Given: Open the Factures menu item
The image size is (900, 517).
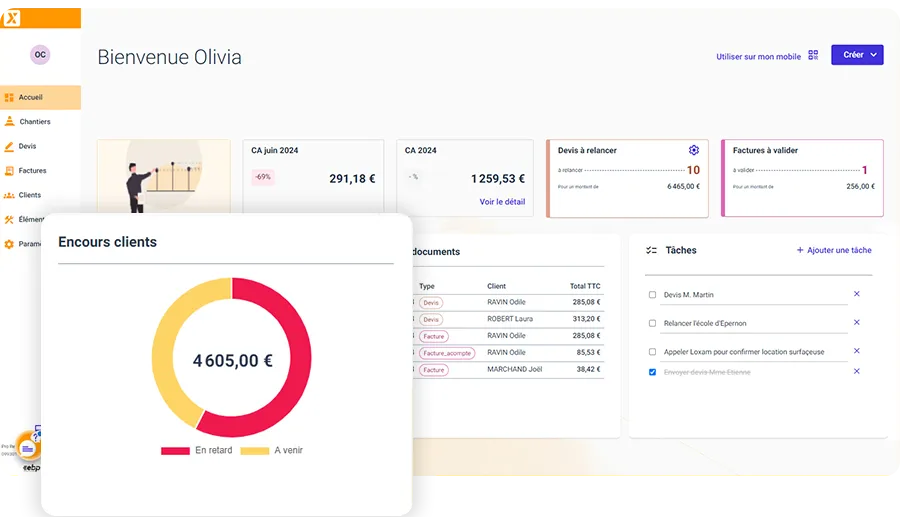Looking at the screenshot, I should [32, 171].
